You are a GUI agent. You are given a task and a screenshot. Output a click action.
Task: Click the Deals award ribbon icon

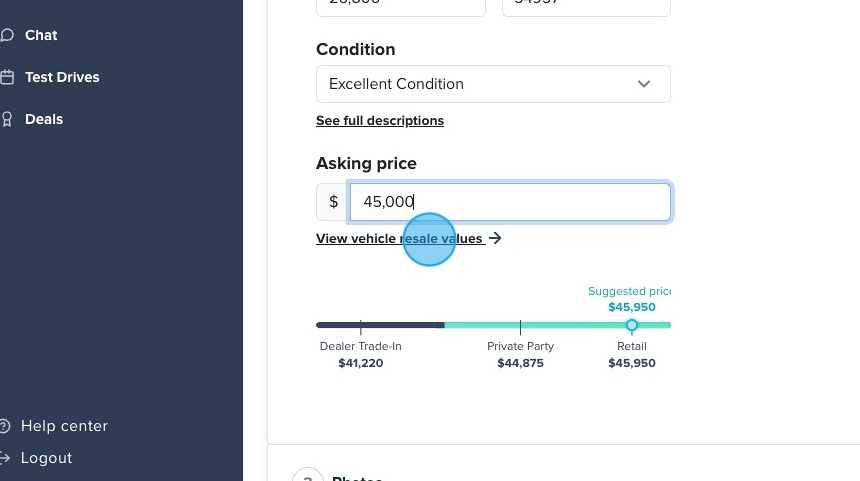[6, 119]
